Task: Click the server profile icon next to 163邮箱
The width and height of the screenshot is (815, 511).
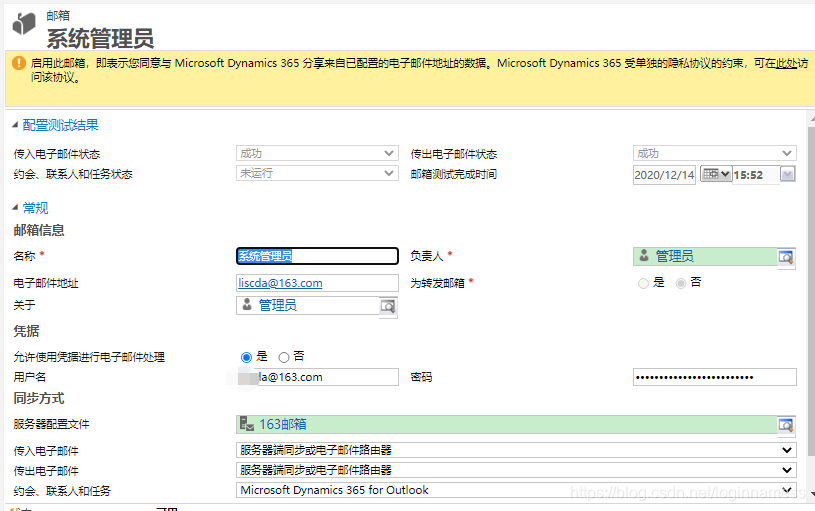Action: [246, 424]
